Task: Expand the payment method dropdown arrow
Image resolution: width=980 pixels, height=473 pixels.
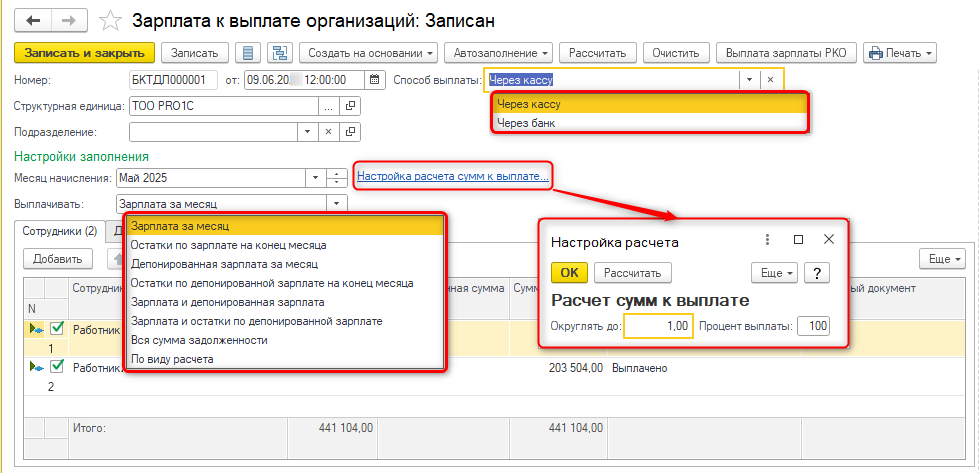Action: [x=747, y=80]
